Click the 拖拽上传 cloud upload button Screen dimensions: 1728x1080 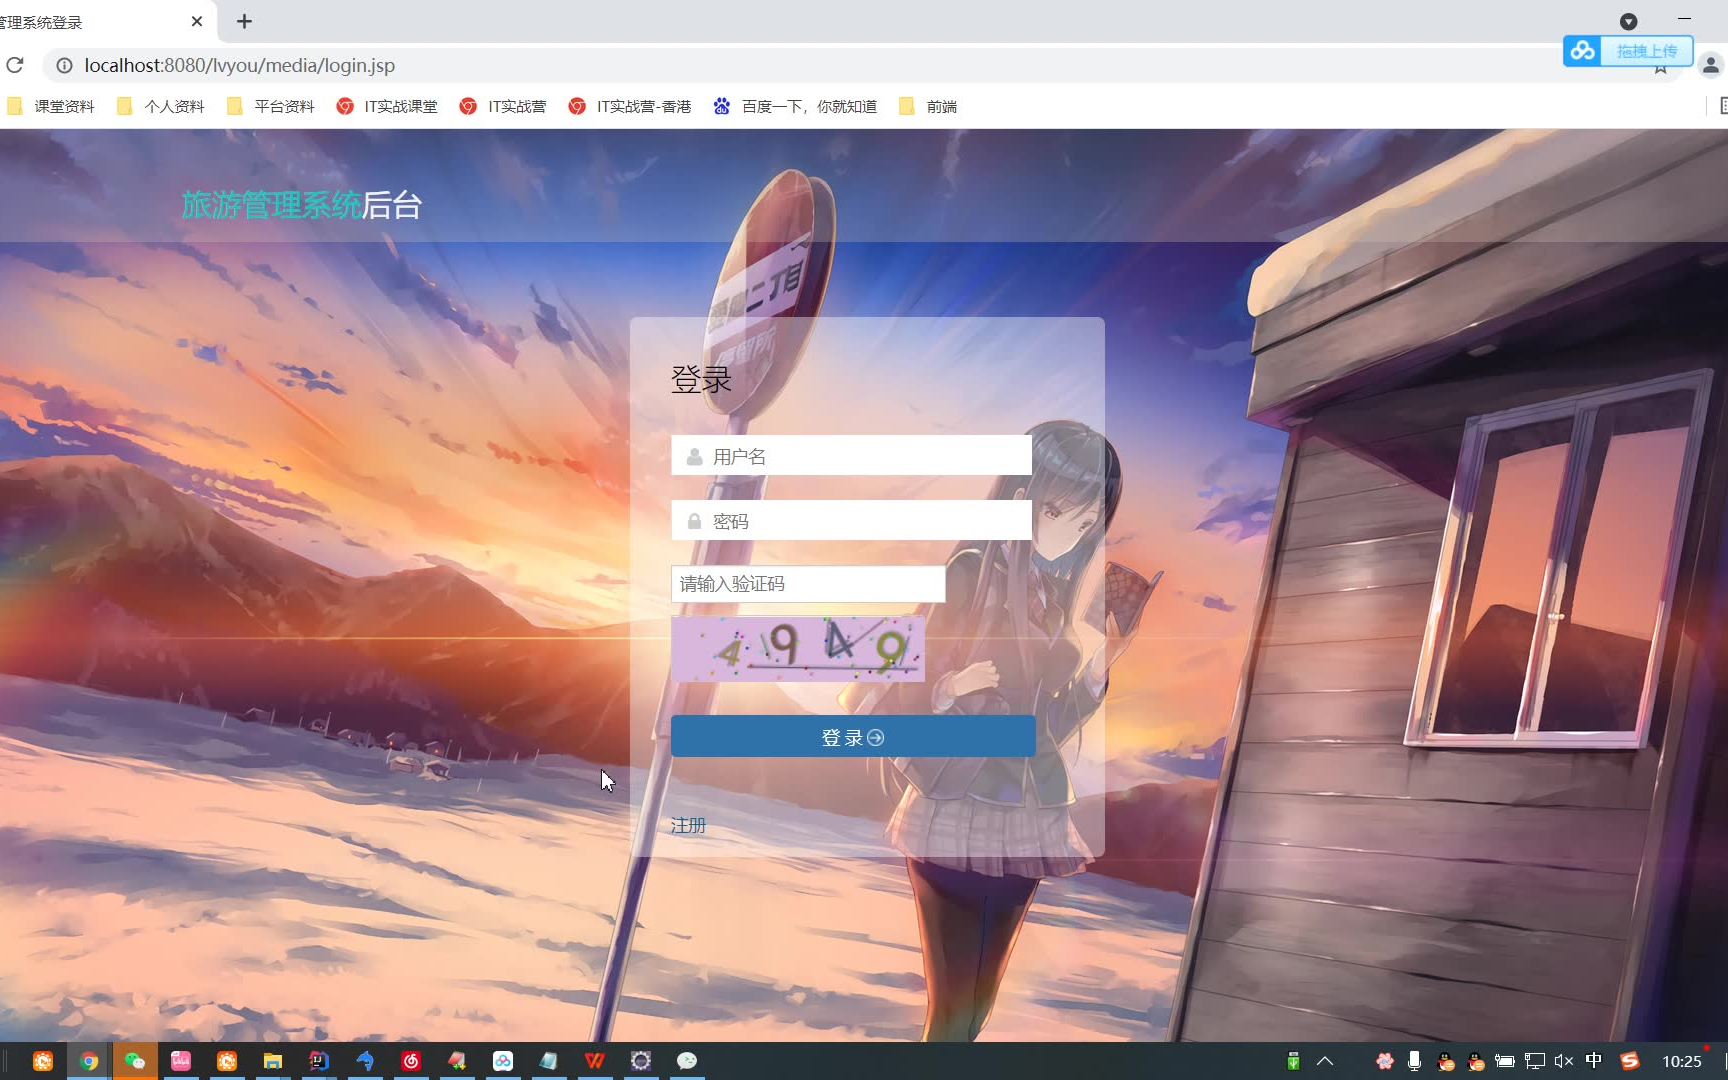tap(1627, 51)
